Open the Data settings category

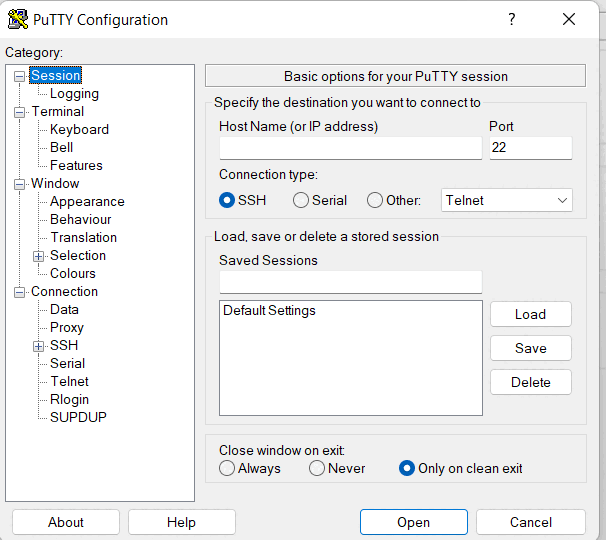click(64, 309)
